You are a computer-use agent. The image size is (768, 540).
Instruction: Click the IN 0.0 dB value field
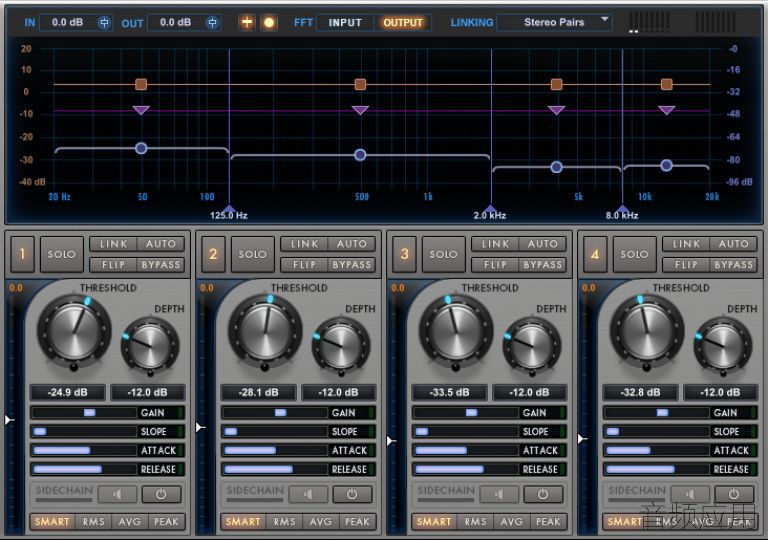tap(68, 23)
